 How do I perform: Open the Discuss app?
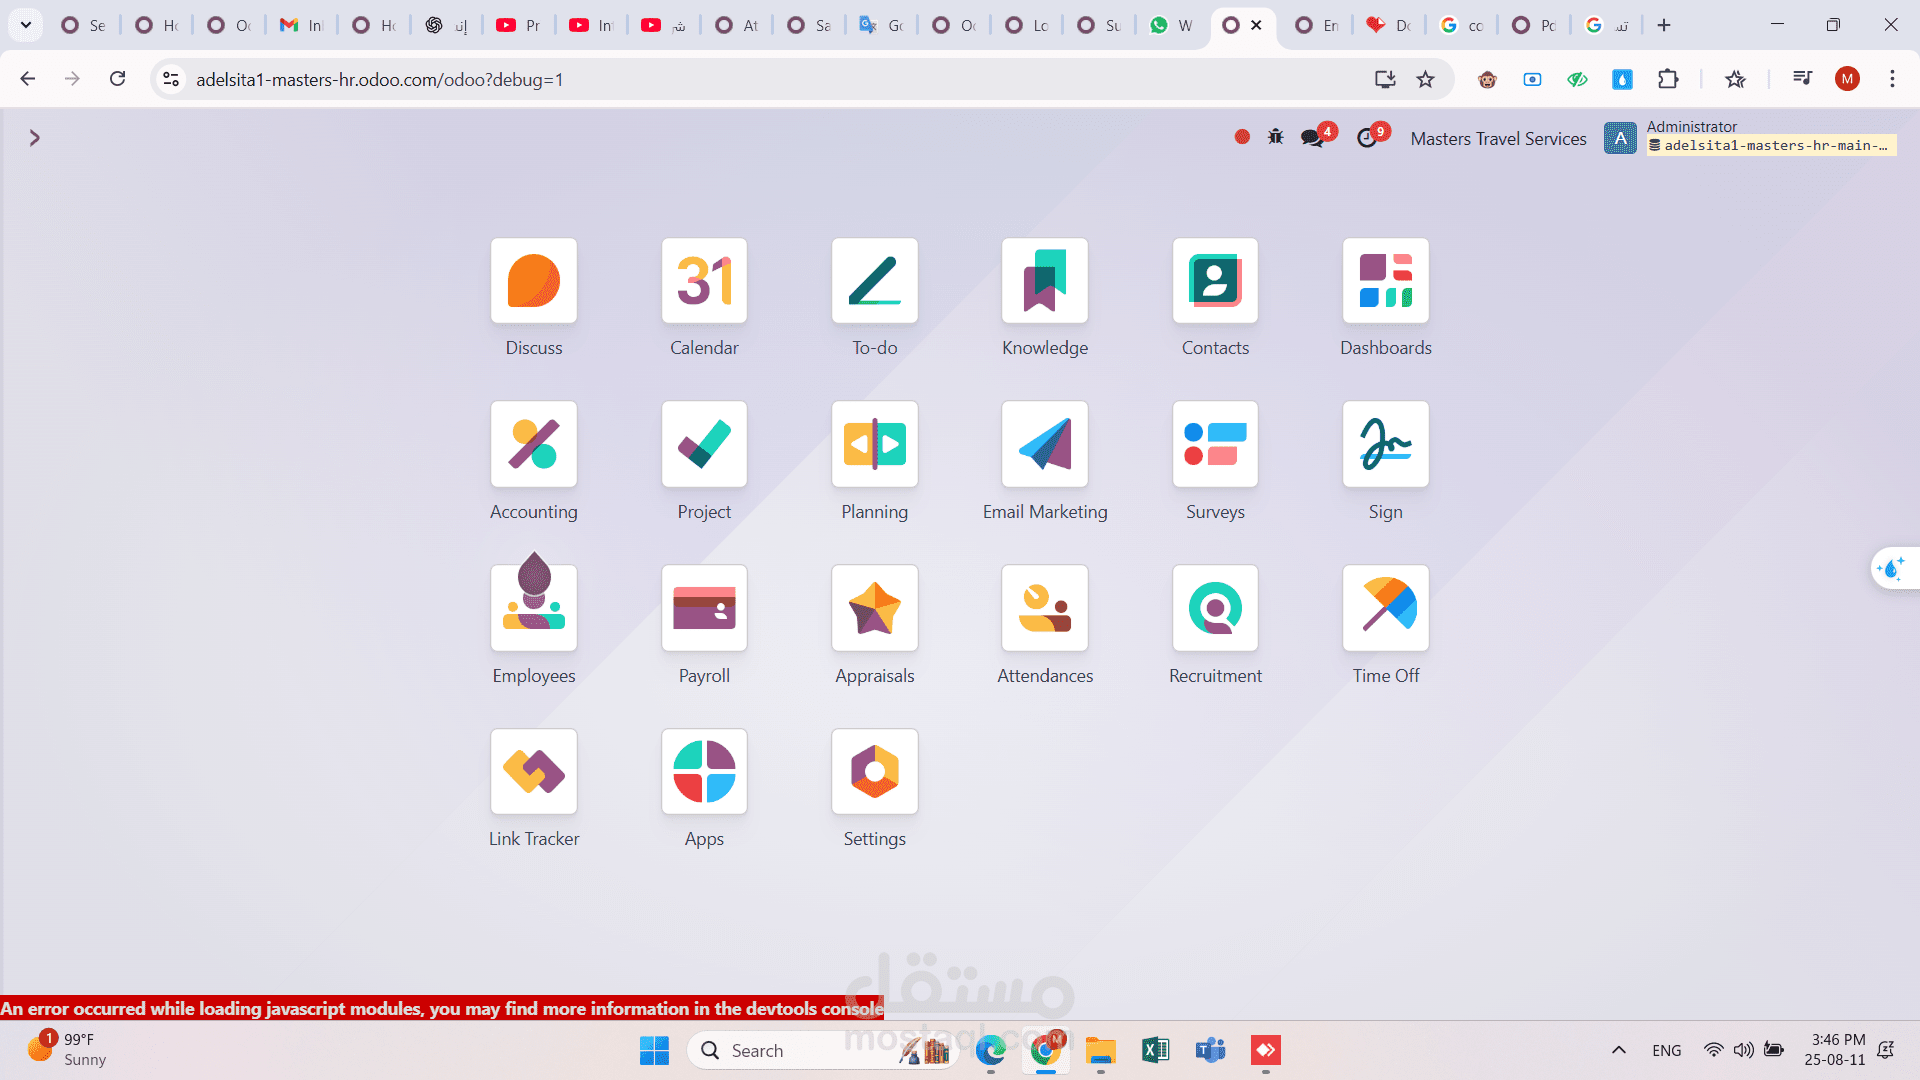pos(534,281)
